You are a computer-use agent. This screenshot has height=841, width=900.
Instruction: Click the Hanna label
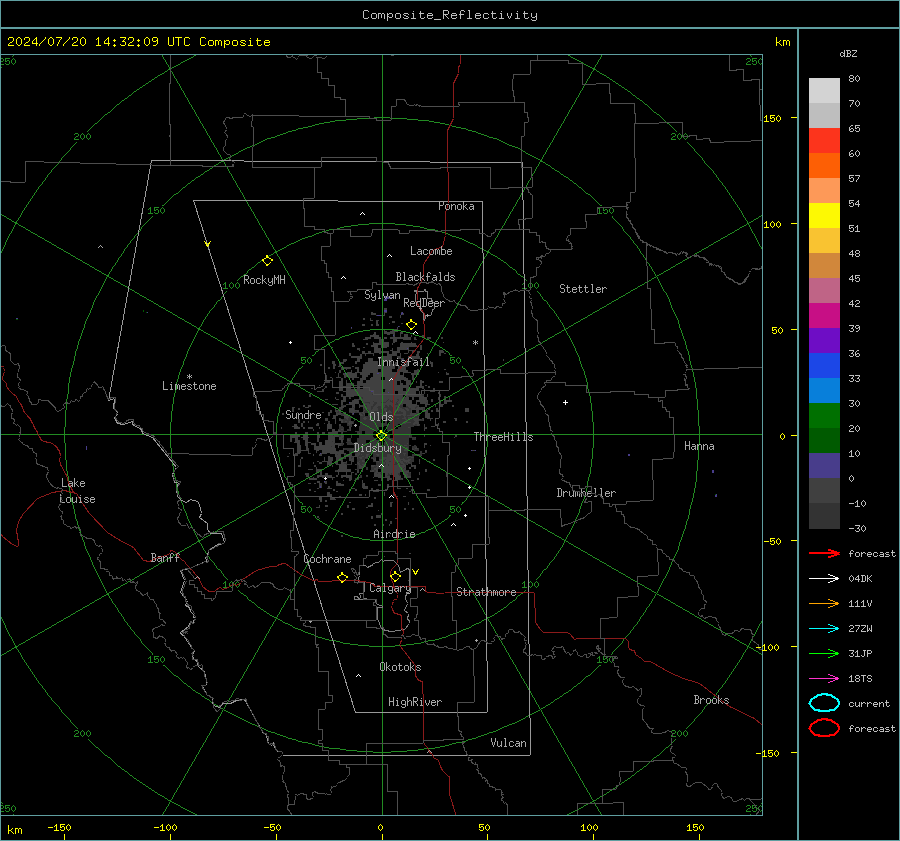click(x=699, y=446)
